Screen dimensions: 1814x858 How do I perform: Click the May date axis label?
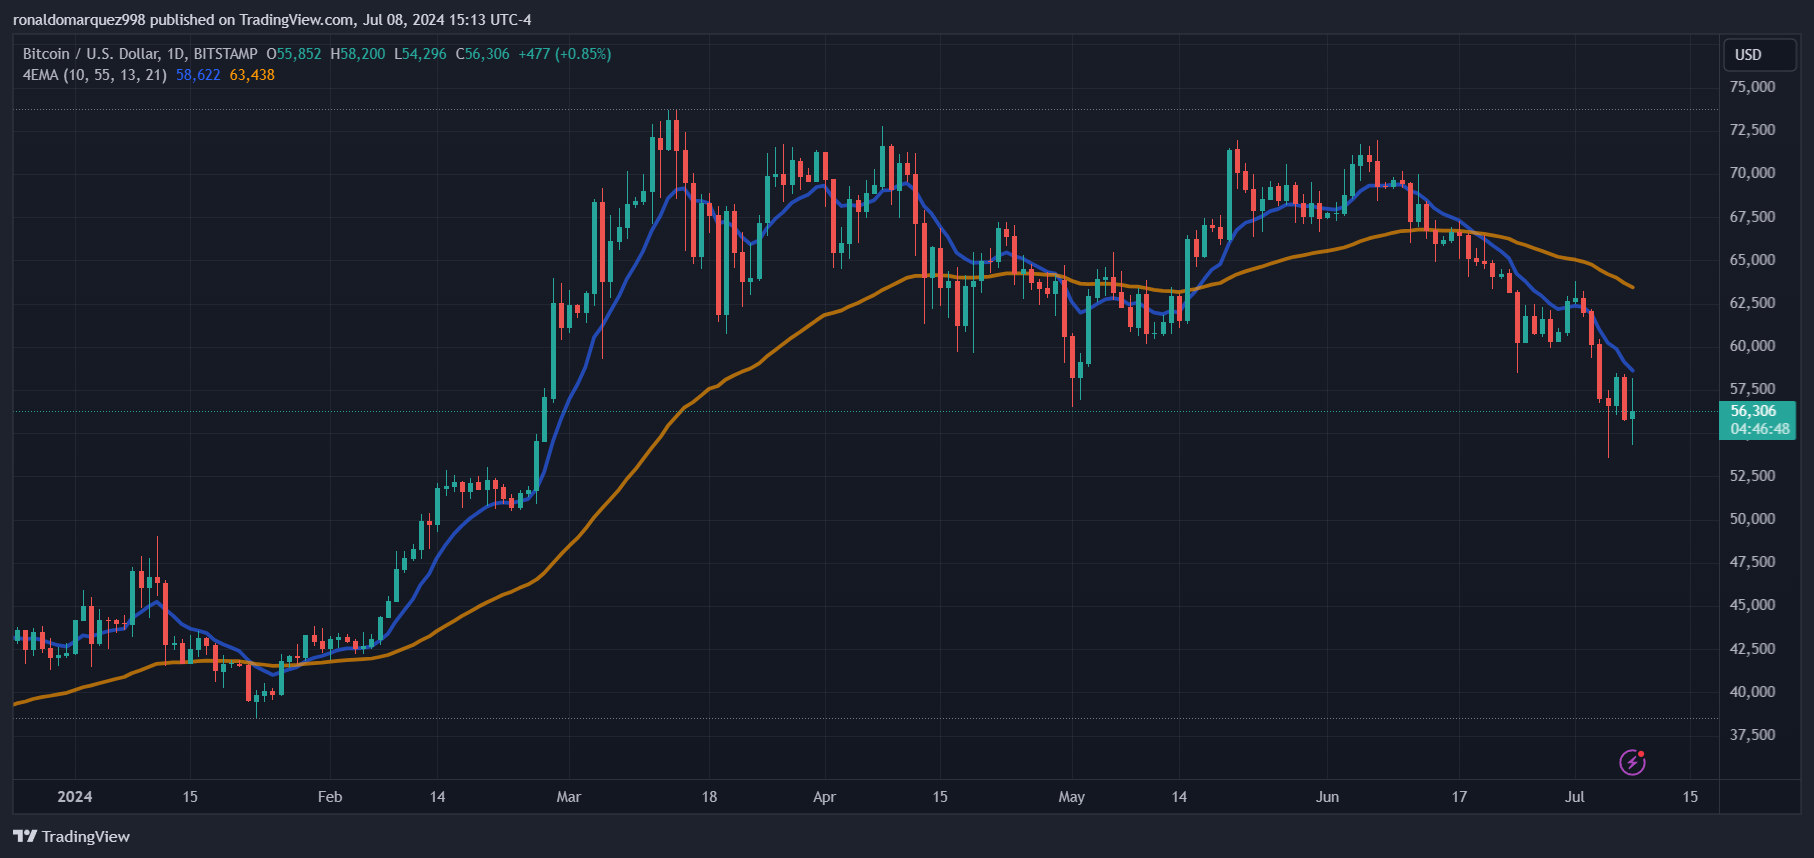click(1072, 797)
